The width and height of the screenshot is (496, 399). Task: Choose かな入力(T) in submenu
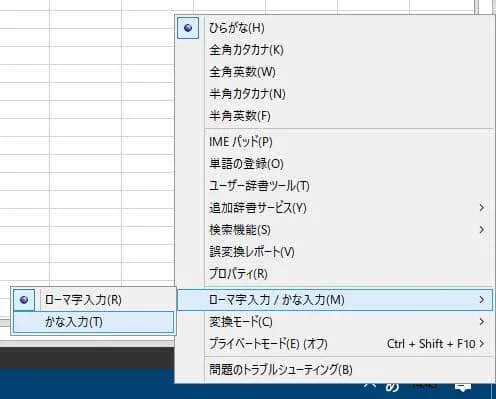[94, 322]
